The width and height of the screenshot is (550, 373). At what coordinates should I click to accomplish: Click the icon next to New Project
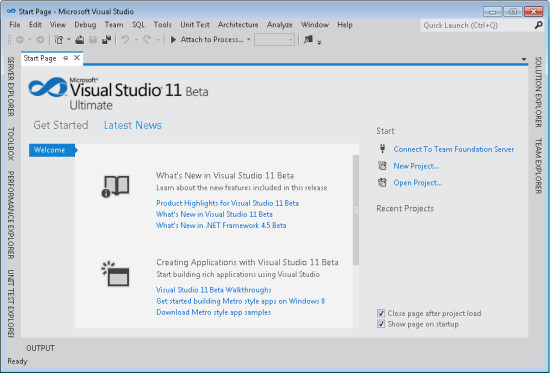(382, 166)
